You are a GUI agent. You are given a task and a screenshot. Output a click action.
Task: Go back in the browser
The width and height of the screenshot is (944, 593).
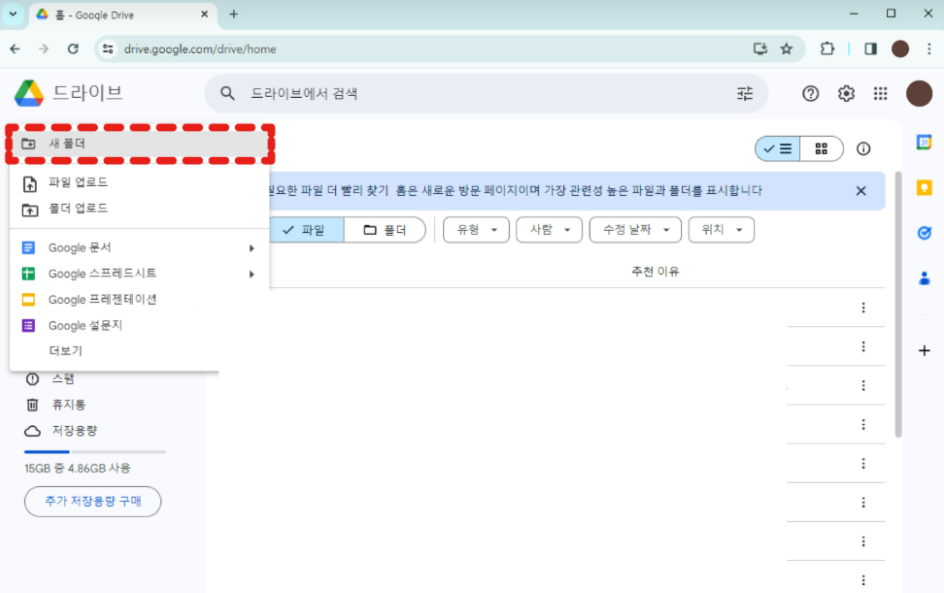(x=15, y=49)
